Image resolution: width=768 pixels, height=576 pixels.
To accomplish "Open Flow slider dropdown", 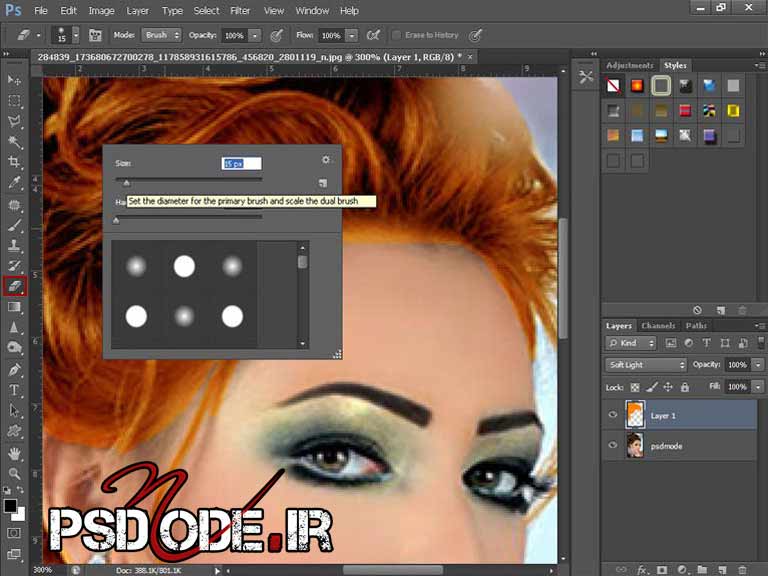I will click(x=352, y=35).
